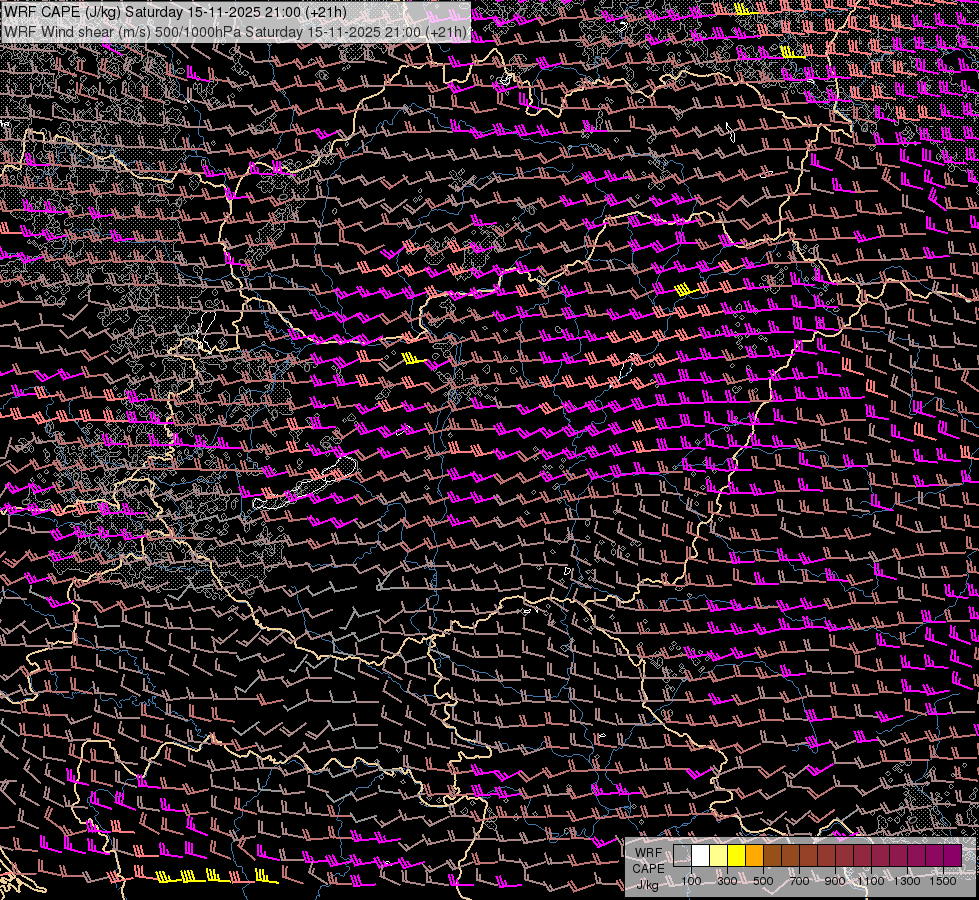This screenshot has width=979, height=900.
Task: Click the pale yellow CAPE legend swatch
Action: click(x=718, y=855)
